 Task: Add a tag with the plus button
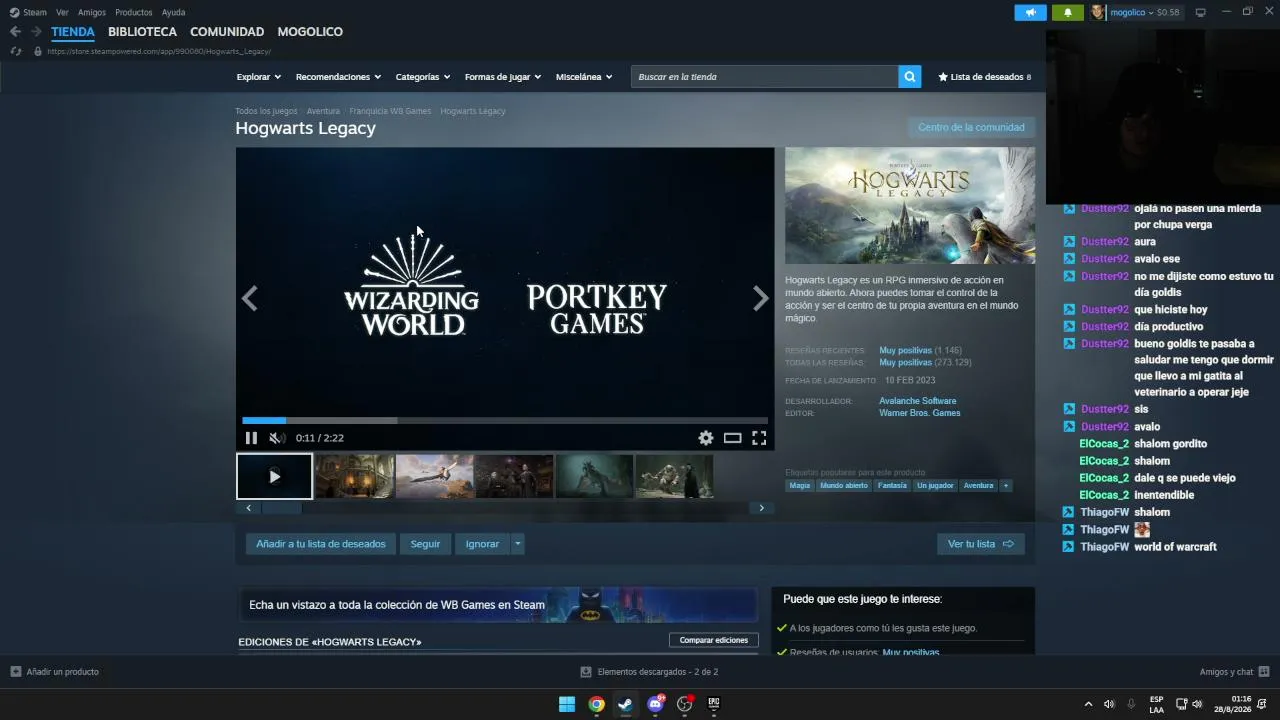pyautogui.click(x=1005, y=485)
